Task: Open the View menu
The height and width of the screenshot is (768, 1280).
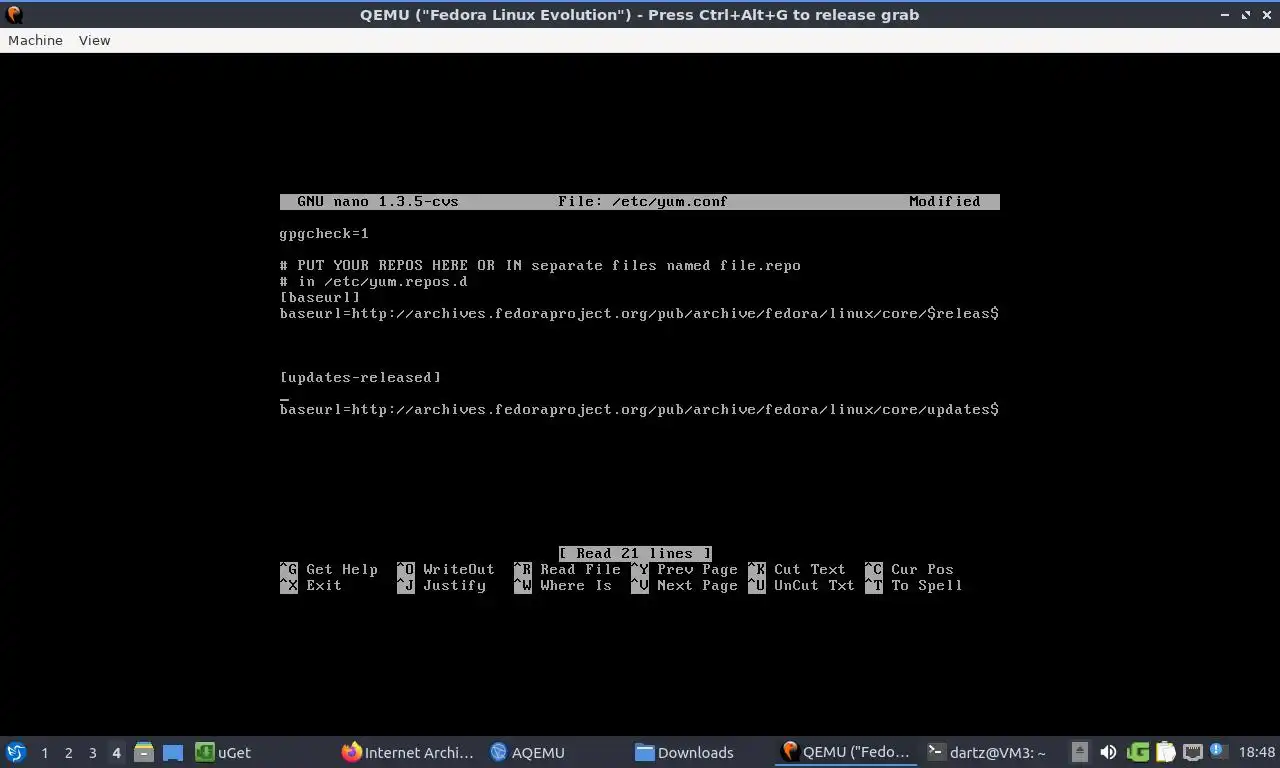Action: coord(94,40)
